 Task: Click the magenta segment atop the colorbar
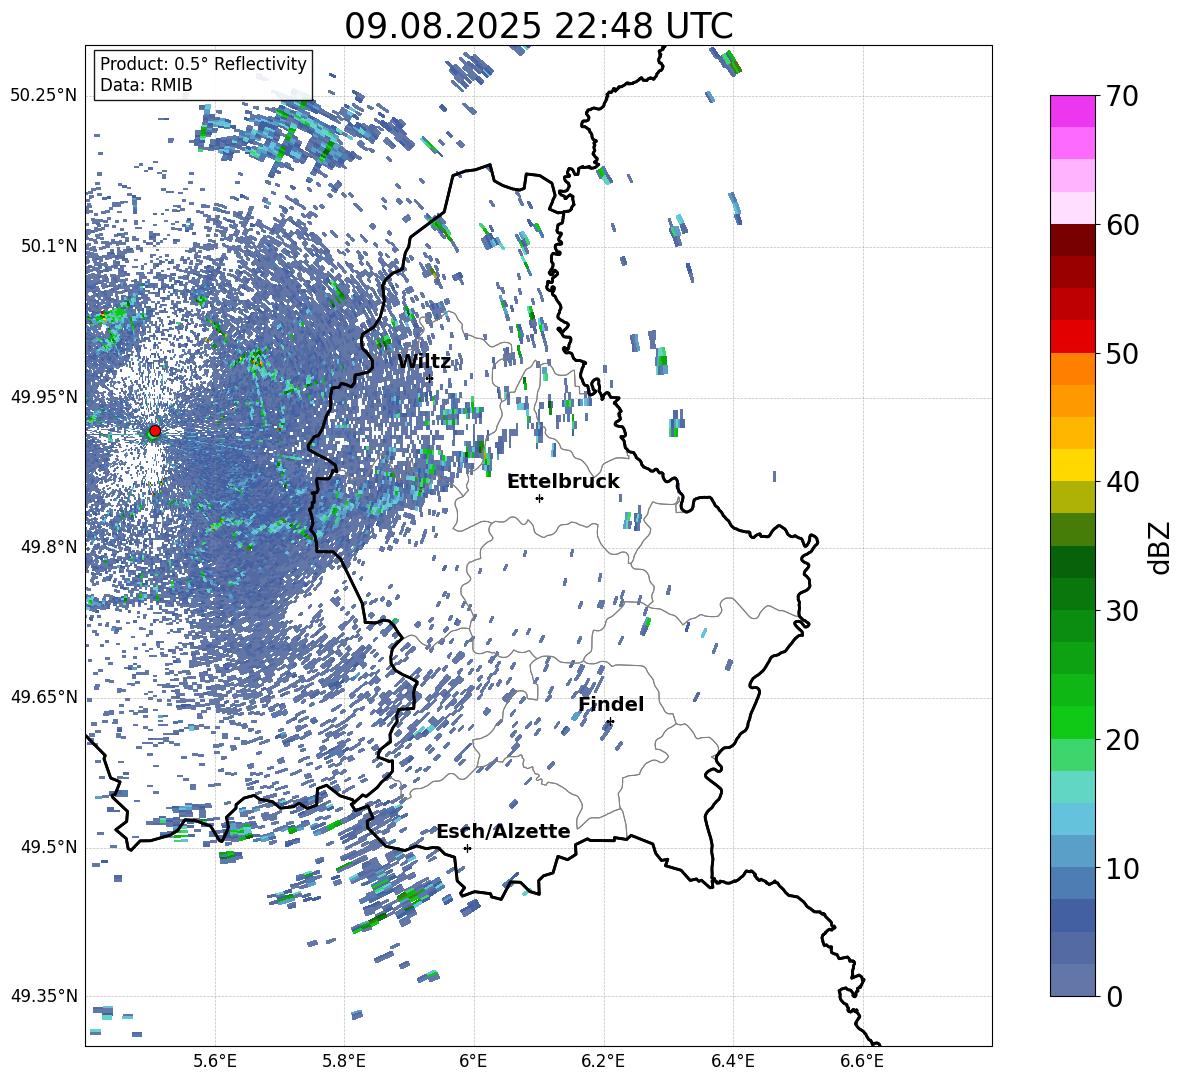click(1072, 111)
